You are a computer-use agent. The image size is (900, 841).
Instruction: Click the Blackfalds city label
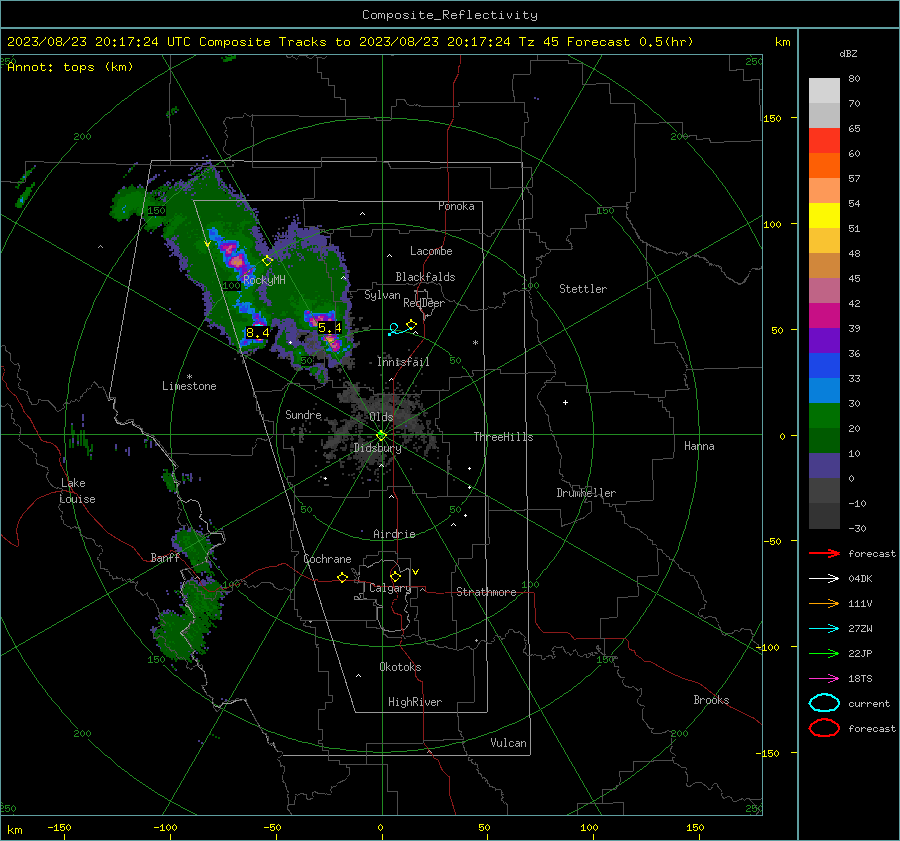(425, 277)
